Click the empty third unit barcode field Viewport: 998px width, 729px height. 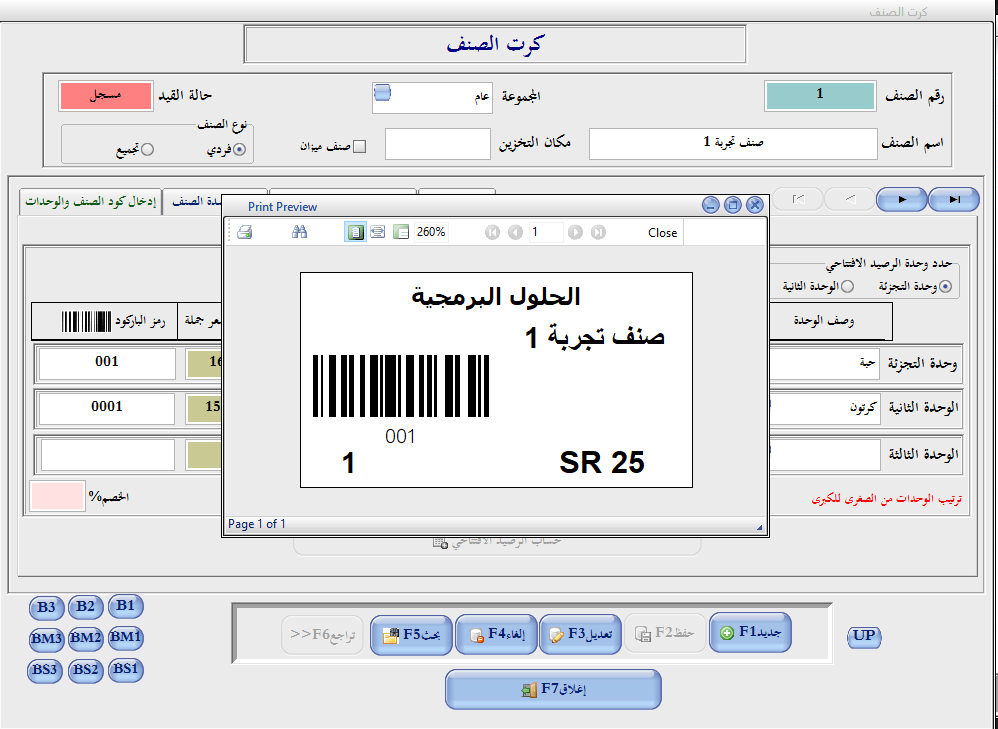(x=108, y=455)
